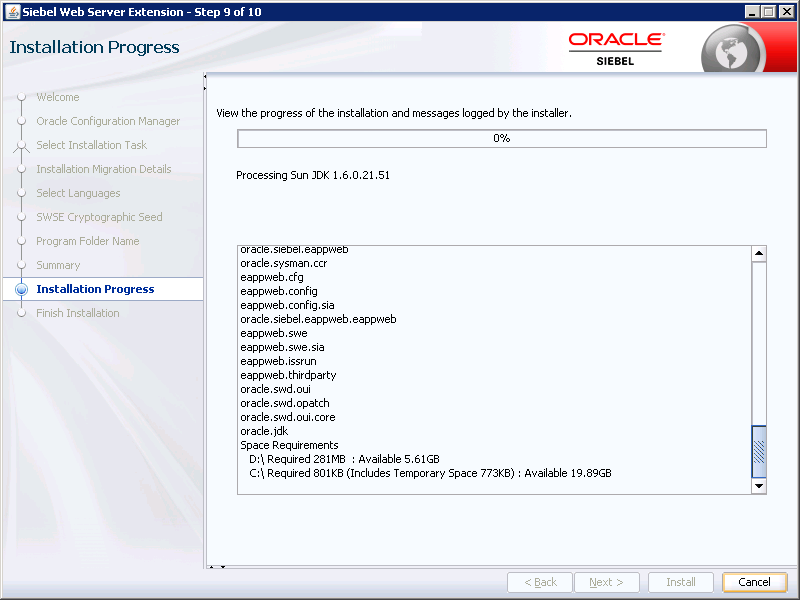Click 'Space Requirements' log line
This screenshot has height=600, width=800.
point(289,445)
